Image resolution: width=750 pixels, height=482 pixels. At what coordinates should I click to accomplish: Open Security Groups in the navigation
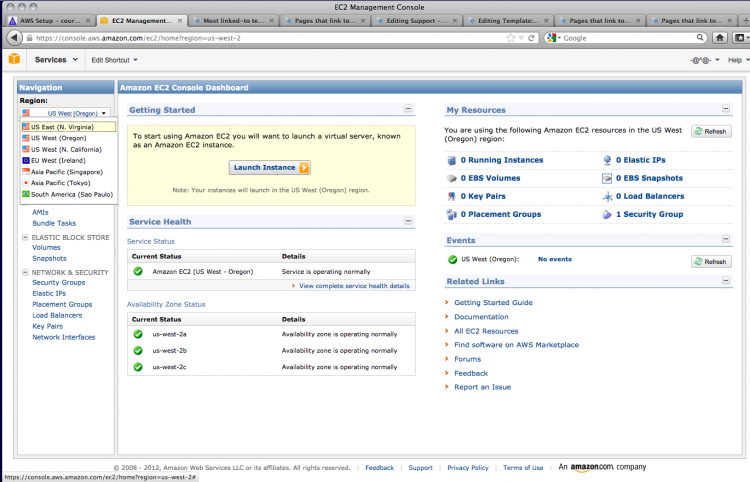(58, 283)
